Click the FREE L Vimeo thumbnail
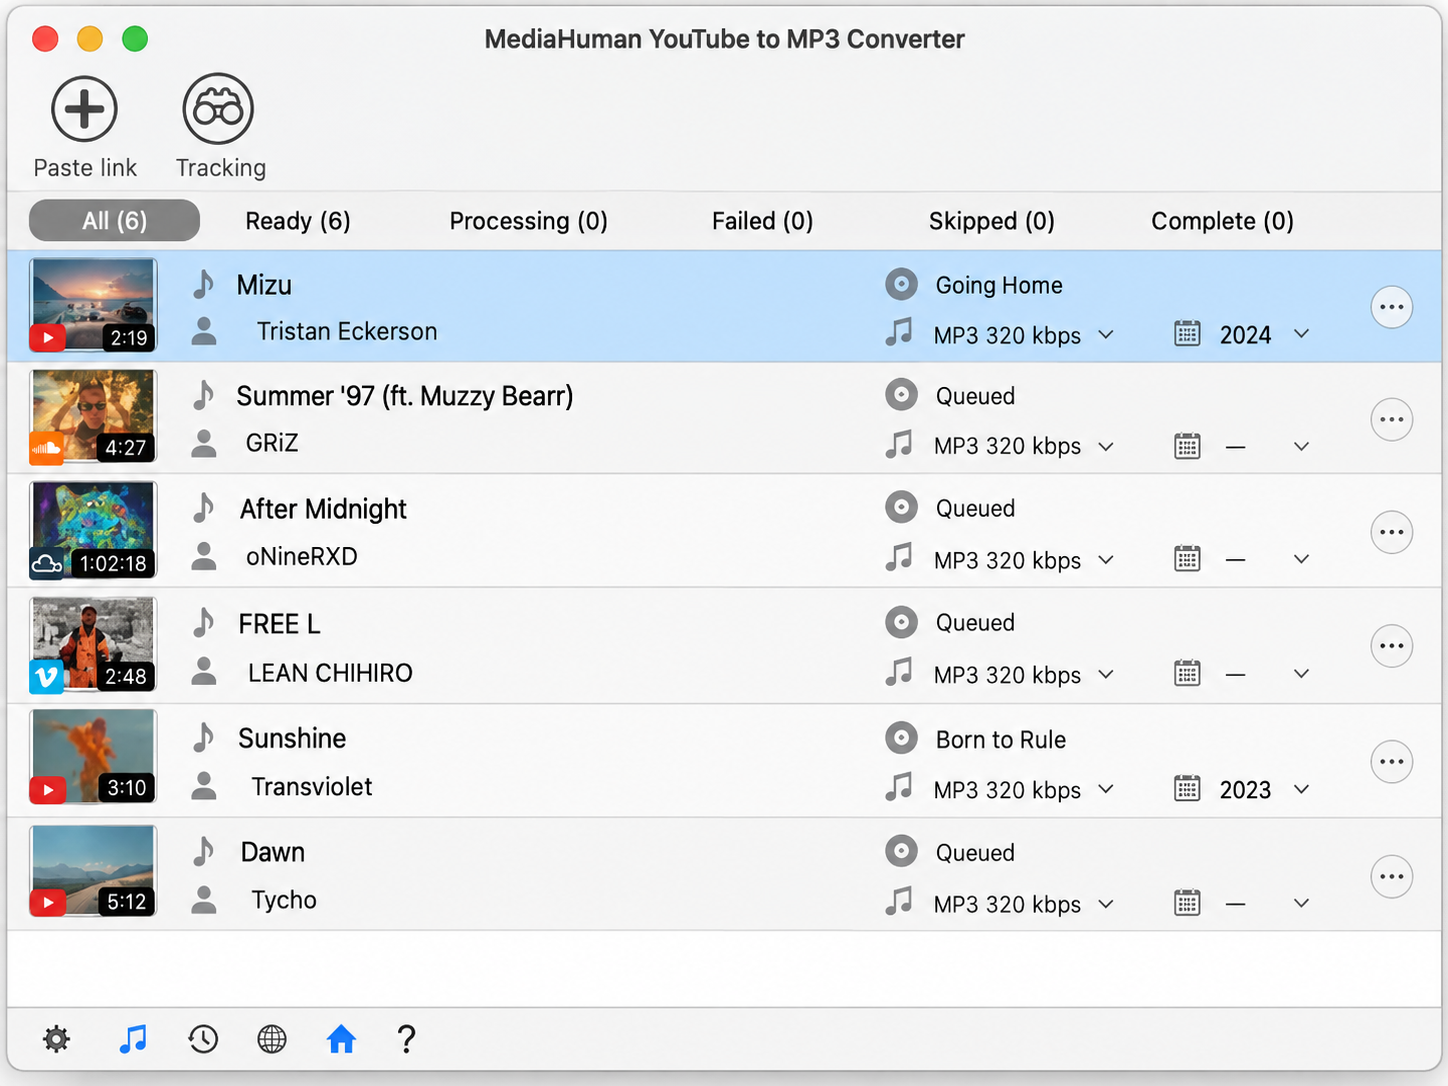 click(93, 644)
